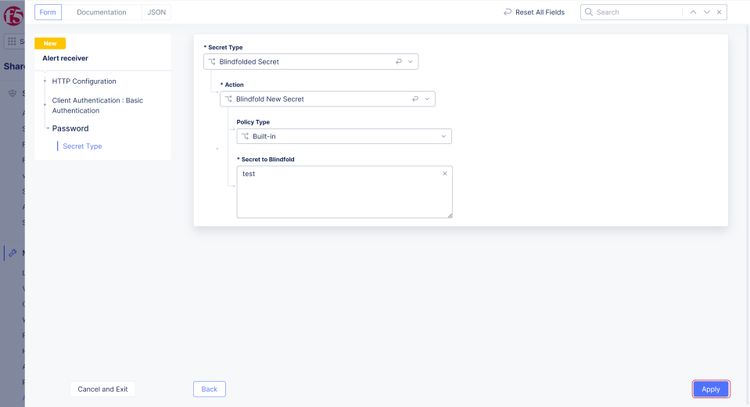Click the Back button
This screenshot has width=750, height=407.
coord(209,389)
